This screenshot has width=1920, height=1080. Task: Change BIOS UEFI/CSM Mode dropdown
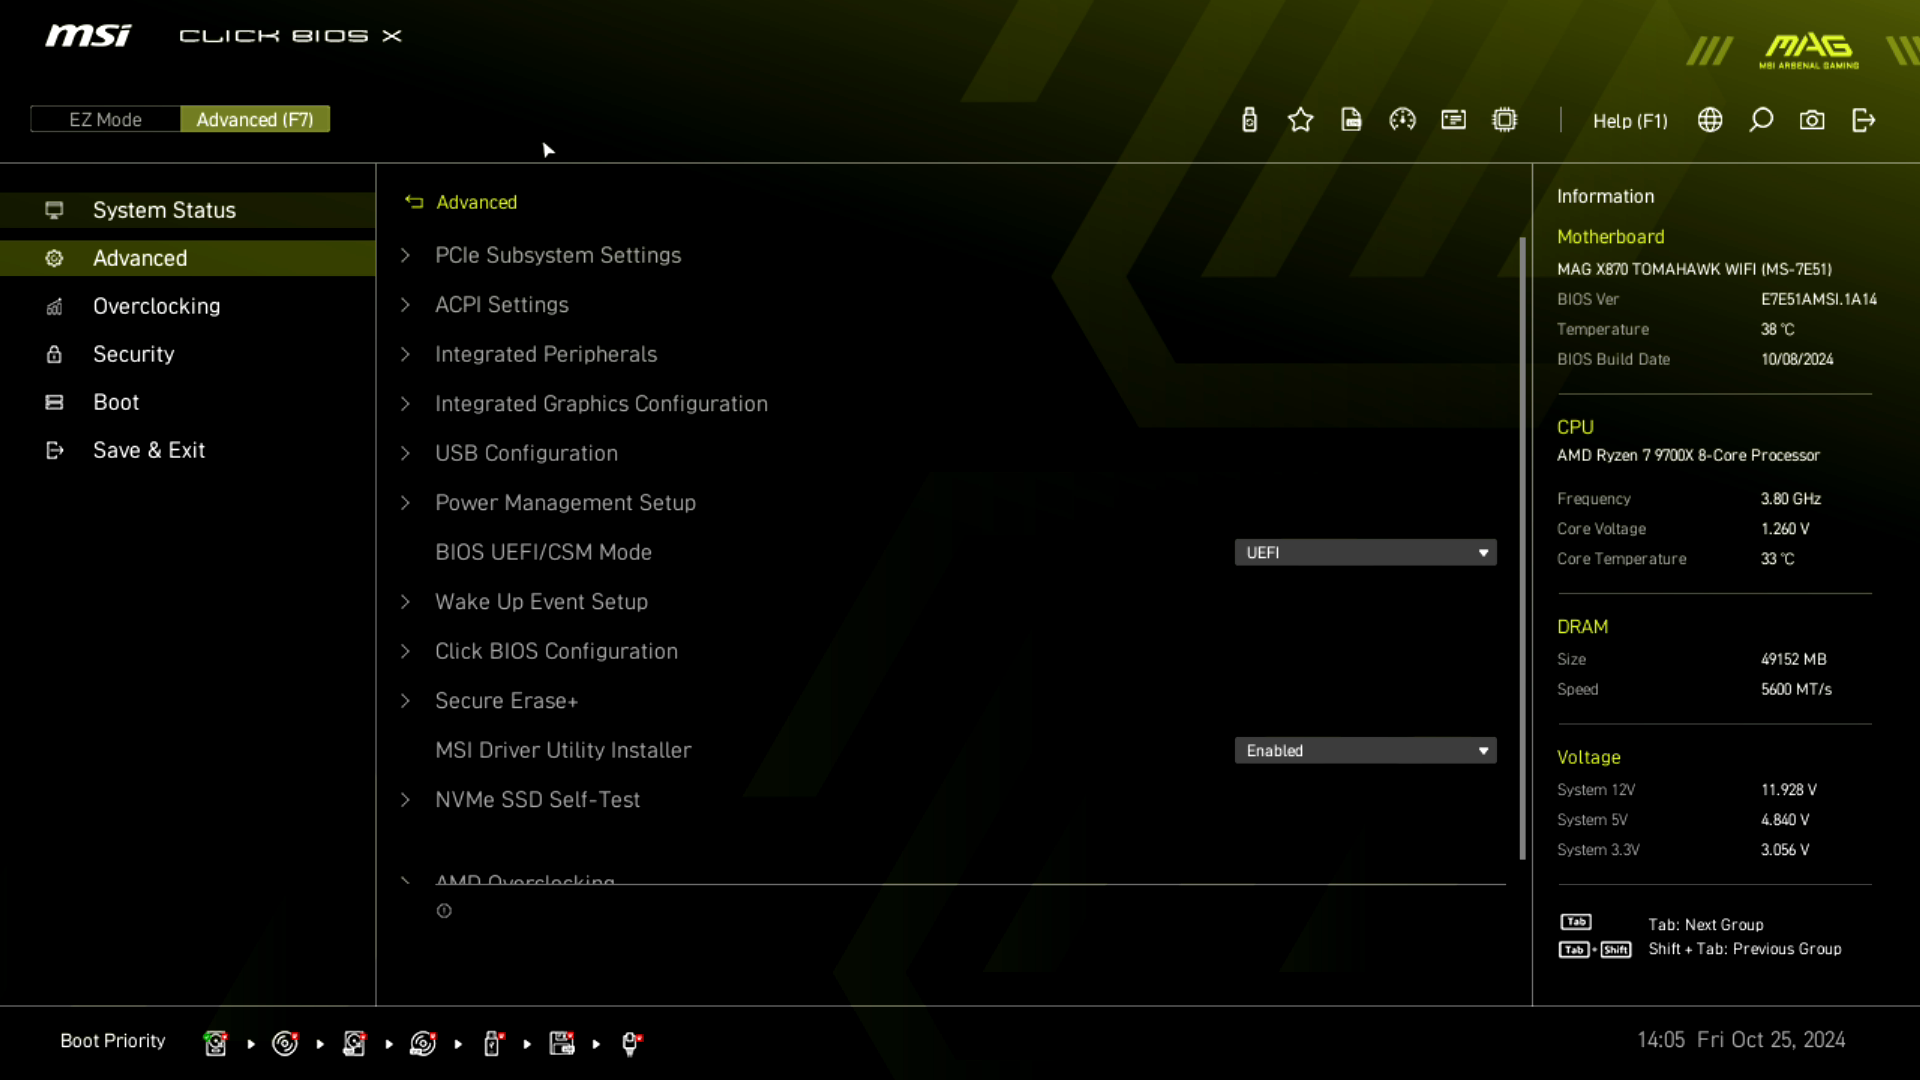[x=1365, y=551]
